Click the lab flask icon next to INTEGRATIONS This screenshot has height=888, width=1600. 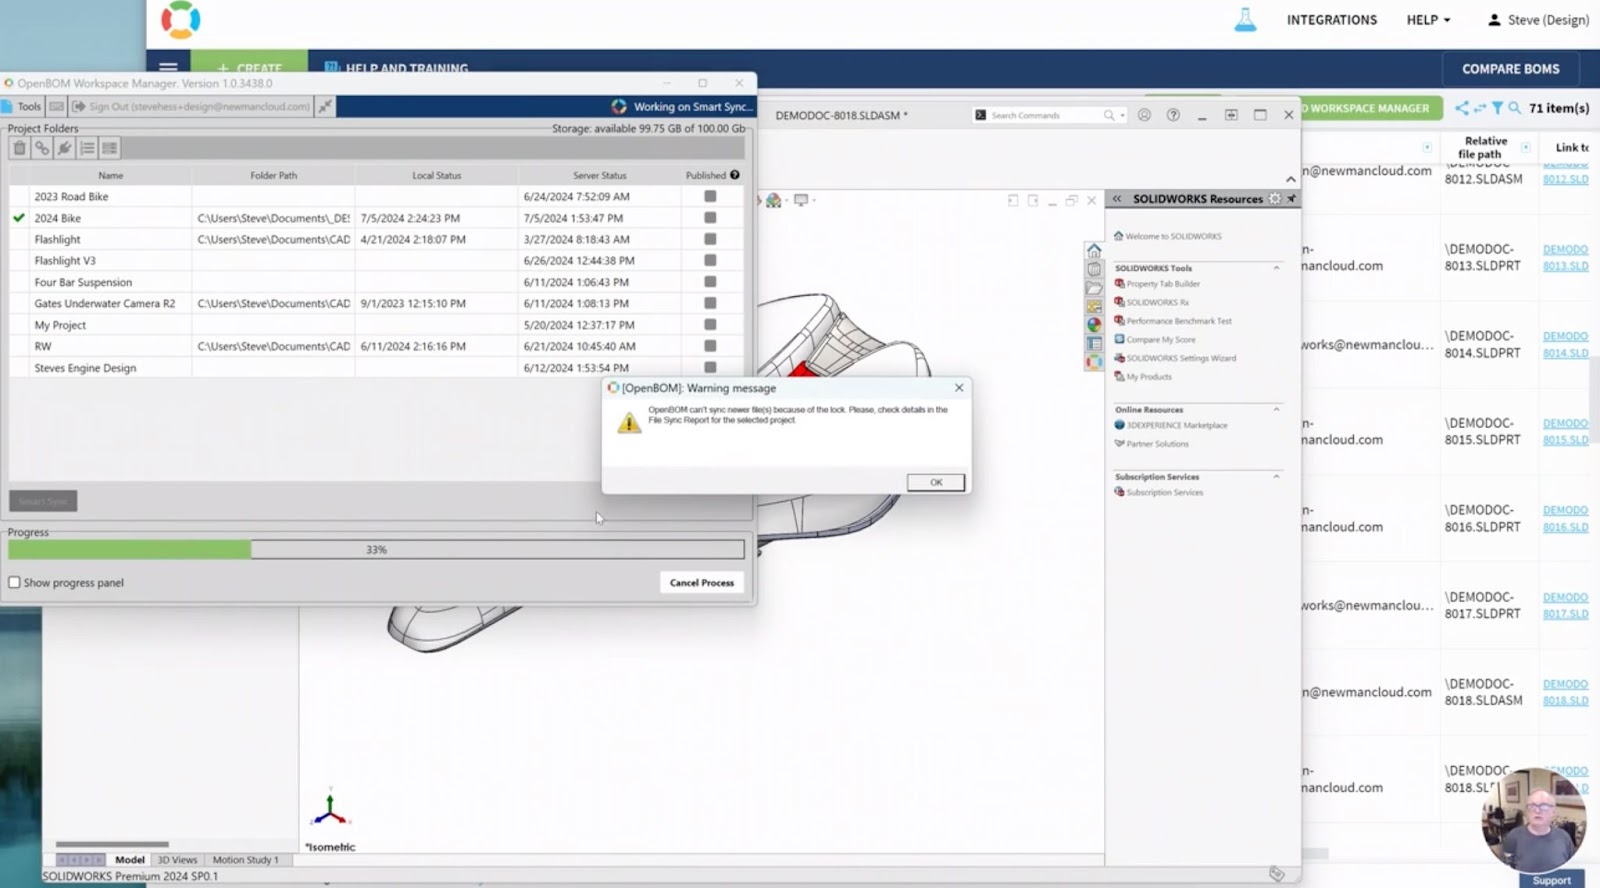(x=1245, y=19)
